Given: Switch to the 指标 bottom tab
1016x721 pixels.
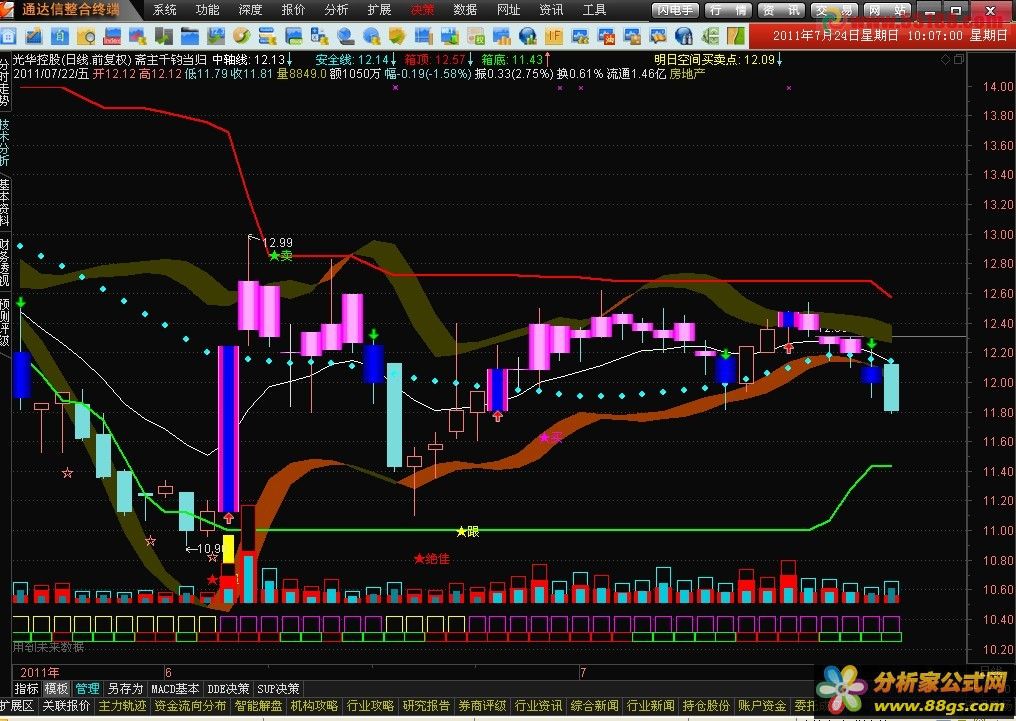Looking at the screenshot, I should 27,689.
